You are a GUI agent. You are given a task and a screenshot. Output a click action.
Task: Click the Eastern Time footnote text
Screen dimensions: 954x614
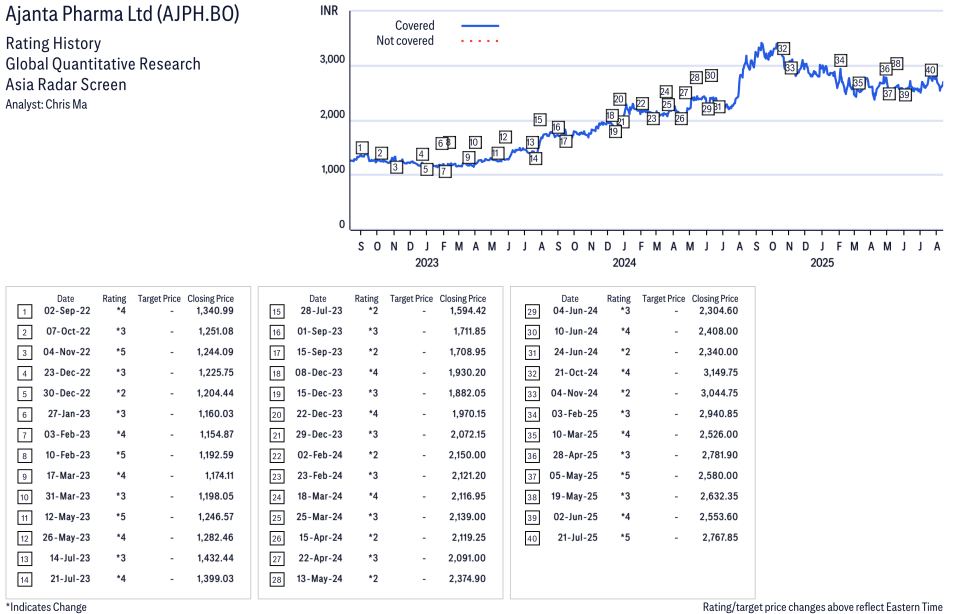[823, 607]
